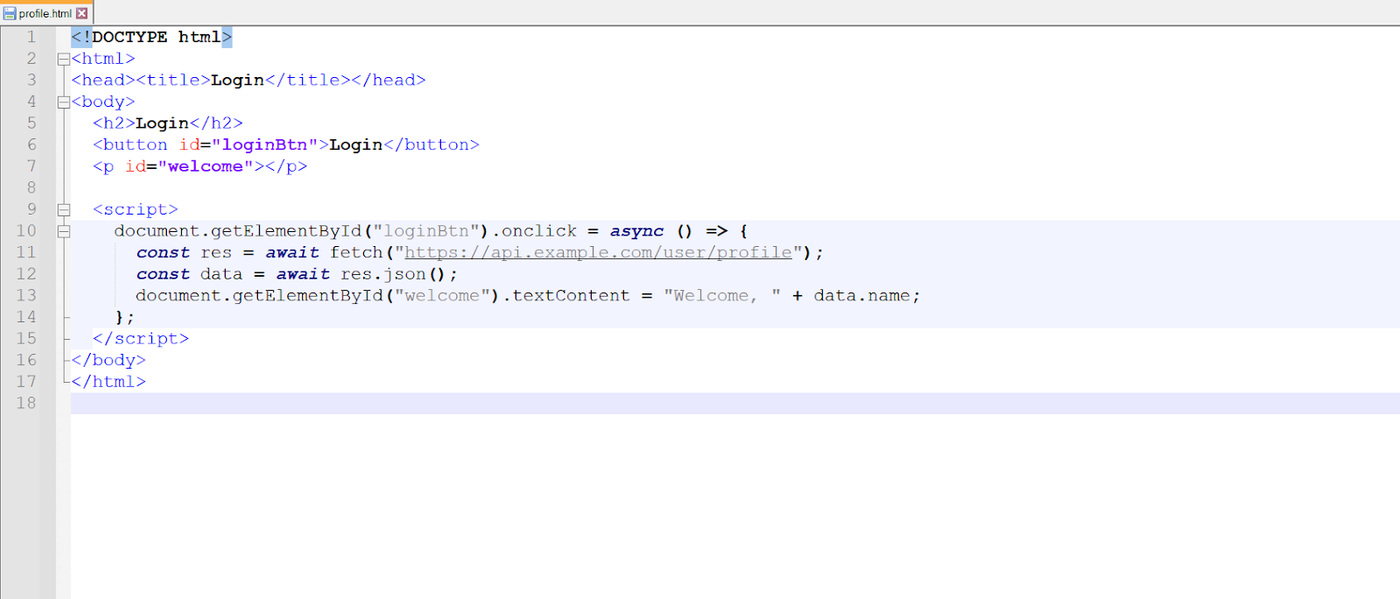Collapse the <html> fold marker on line 2
The width and height of the screenshot is (1400, 599).
pyautogui.click(x=63, y=59)
